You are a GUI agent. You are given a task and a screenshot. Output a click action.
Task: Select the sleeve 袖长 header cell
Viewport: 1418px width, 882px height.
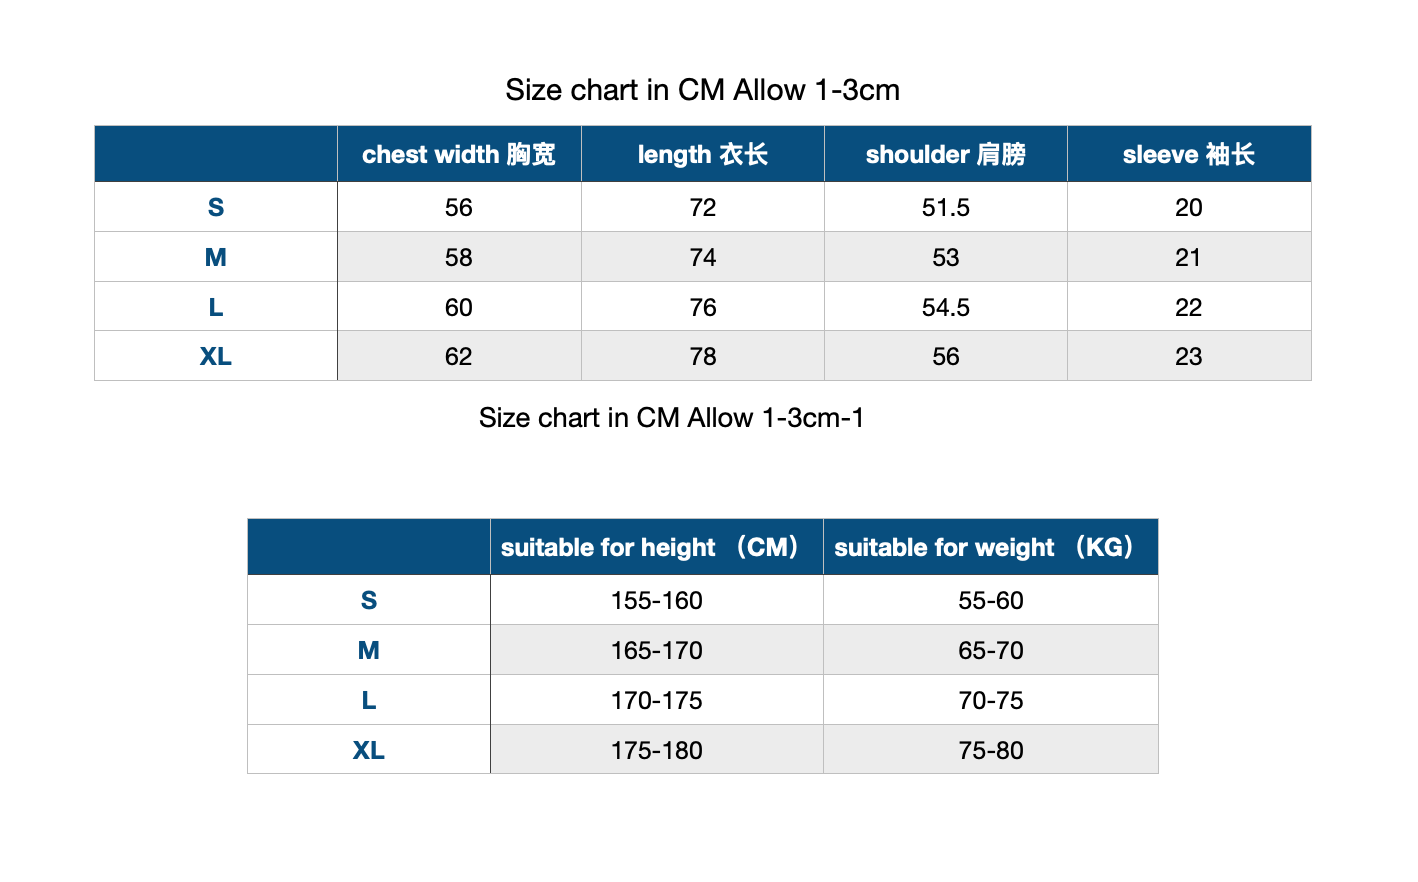[x=1189, y=154]
